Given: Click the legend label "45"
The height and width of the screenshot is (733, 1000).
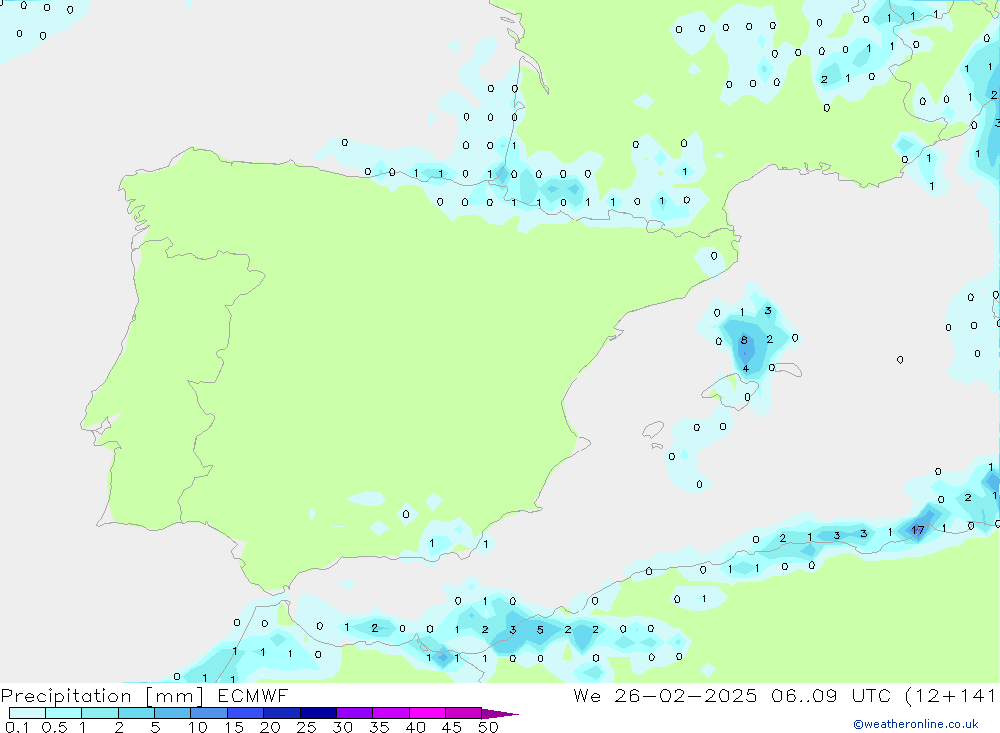Looking at the screenshot, I should tap(452, 727).
